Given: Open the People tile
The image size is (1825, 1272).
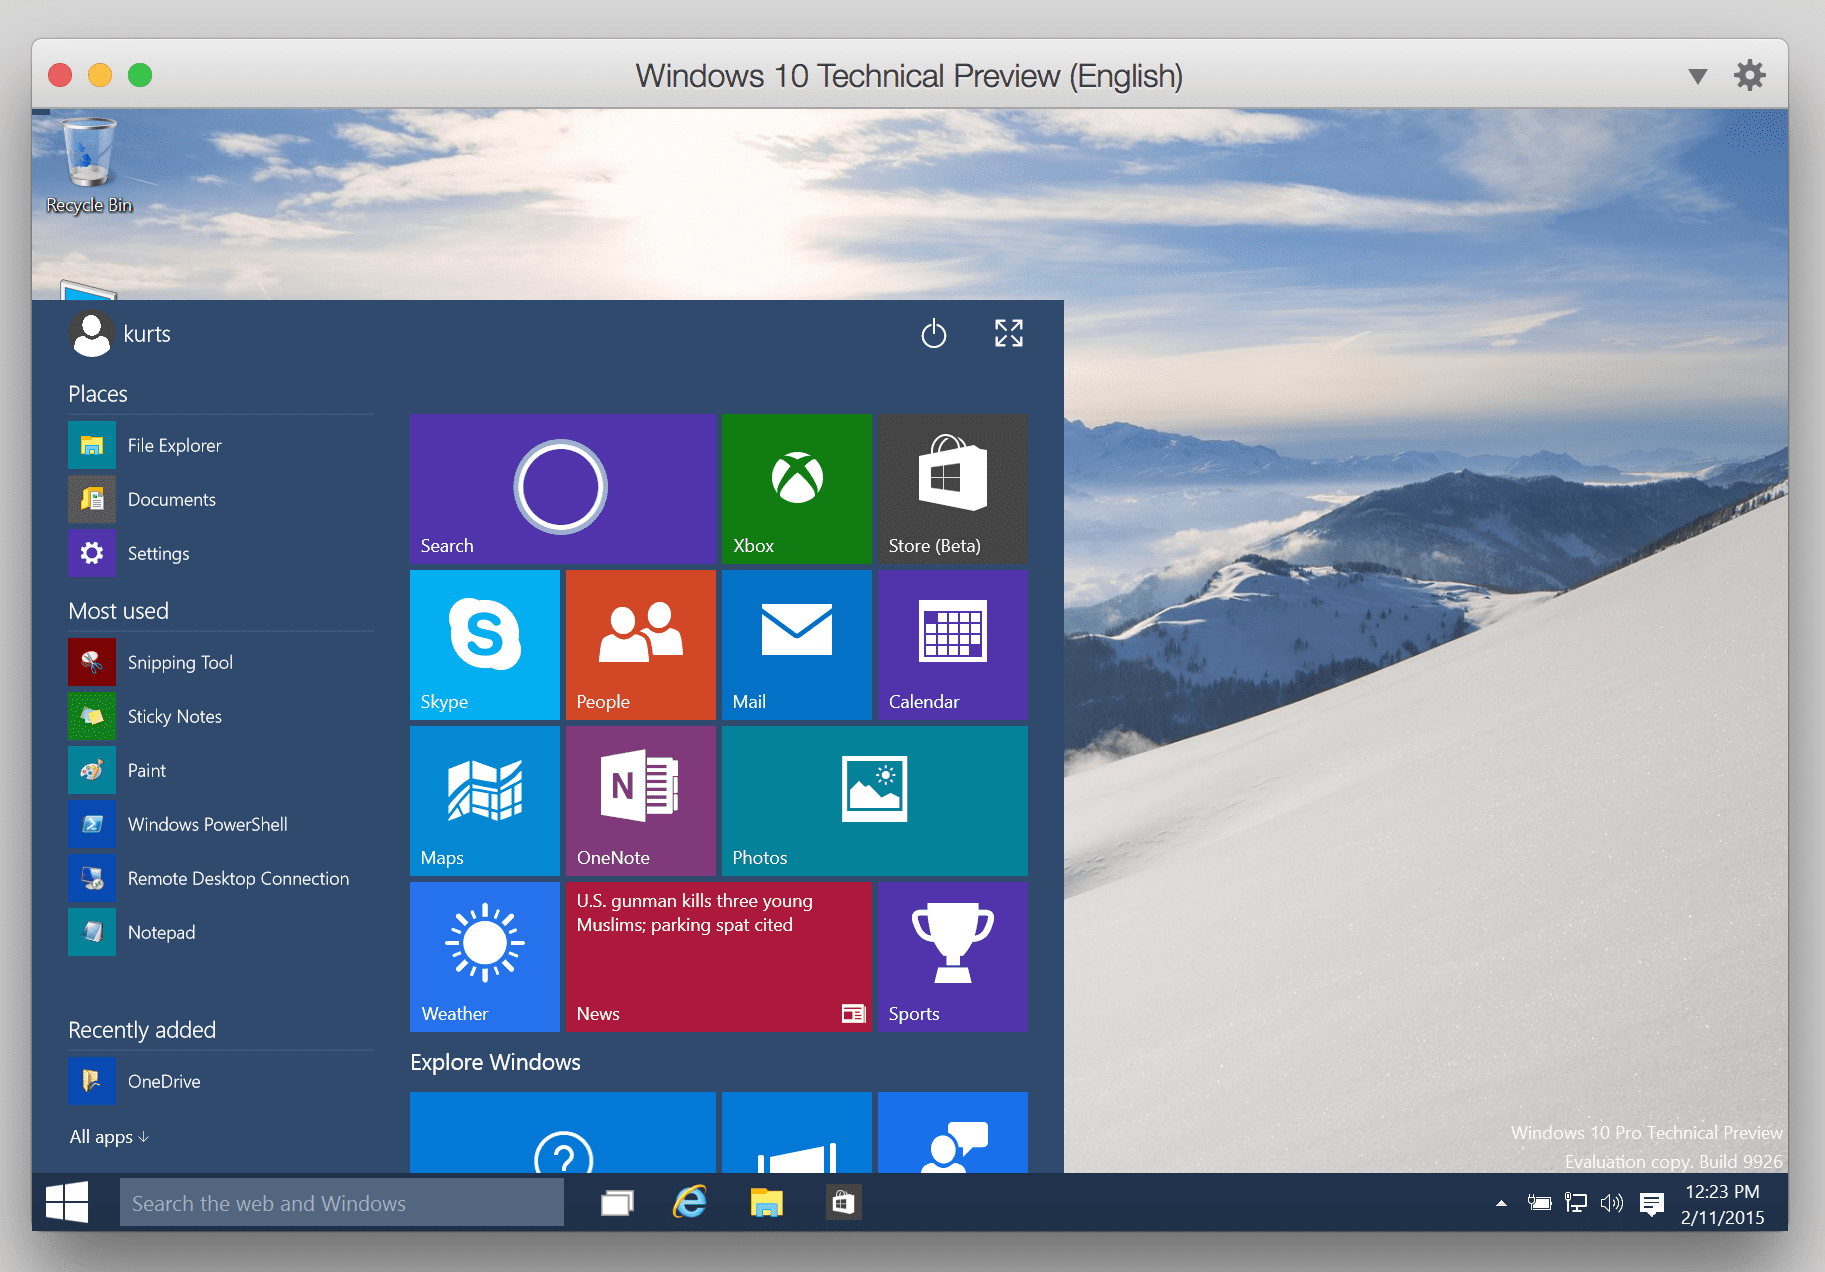Looking at the screenshot, I should [640, 645].
